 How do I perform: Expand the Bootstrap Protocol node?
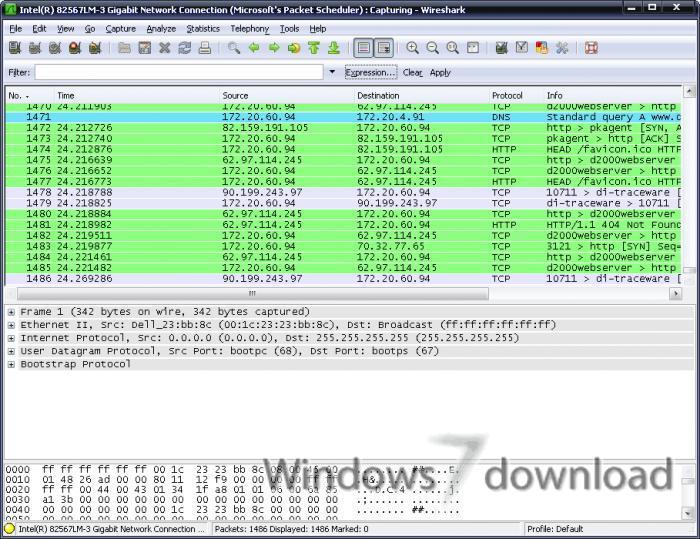11,364
